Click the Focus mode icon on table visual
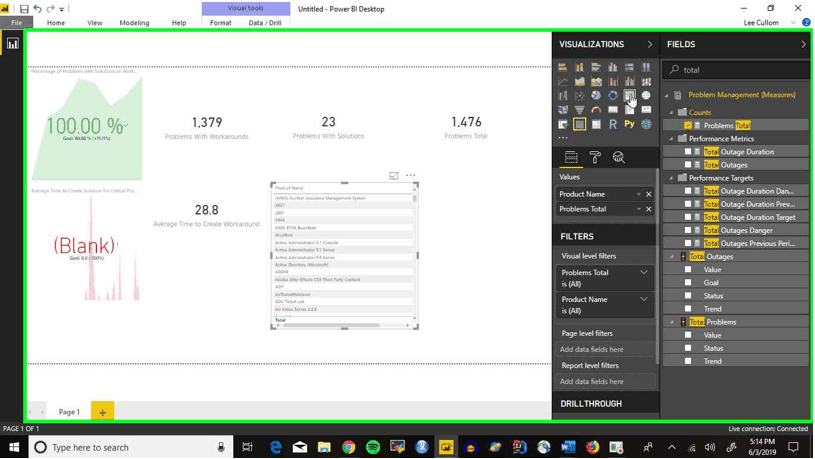 click(394, 176)
